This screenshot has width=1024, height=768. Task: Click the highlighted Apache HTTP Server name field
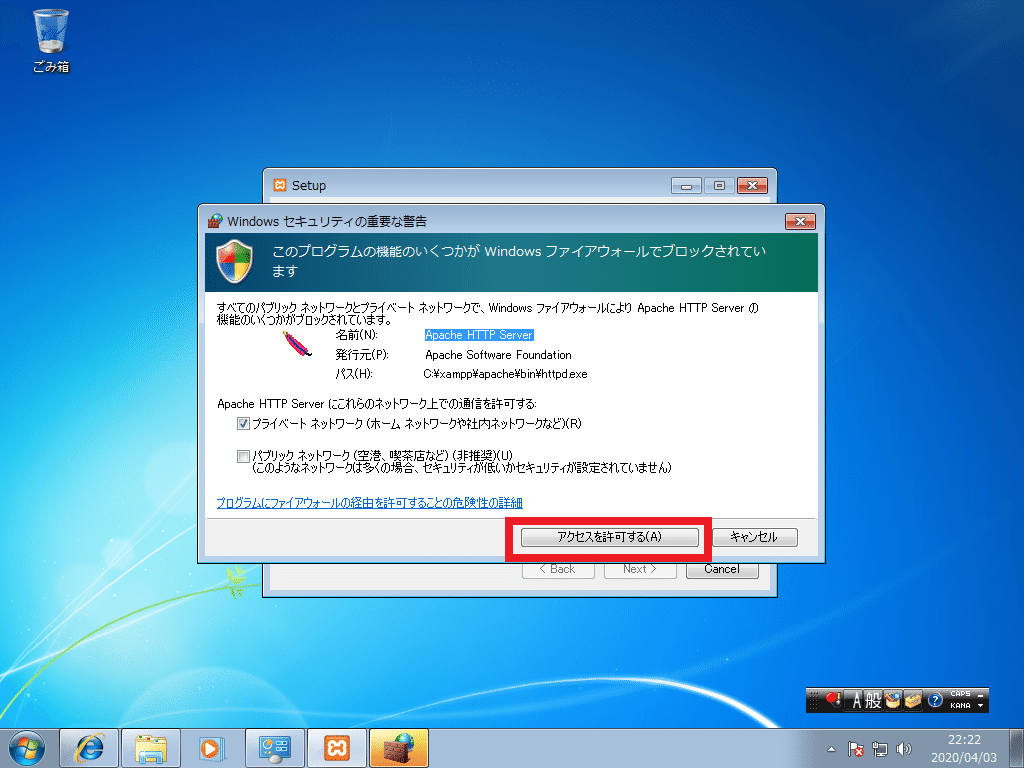pos(479,335)
